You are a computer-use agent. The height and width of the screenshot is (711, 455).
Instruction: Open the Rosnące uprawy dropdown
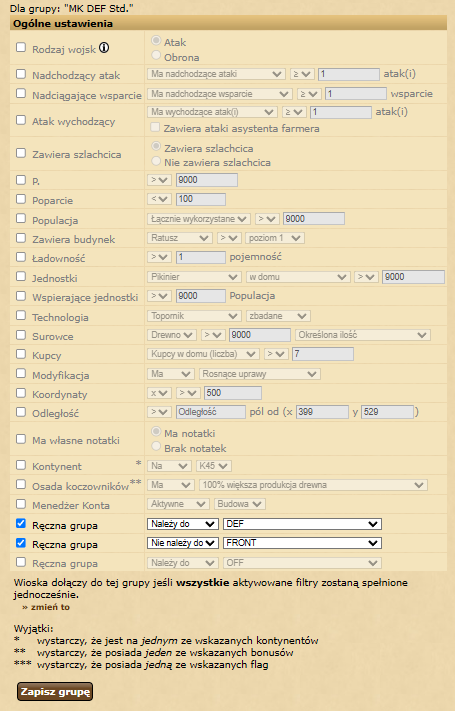click(259, 374)
